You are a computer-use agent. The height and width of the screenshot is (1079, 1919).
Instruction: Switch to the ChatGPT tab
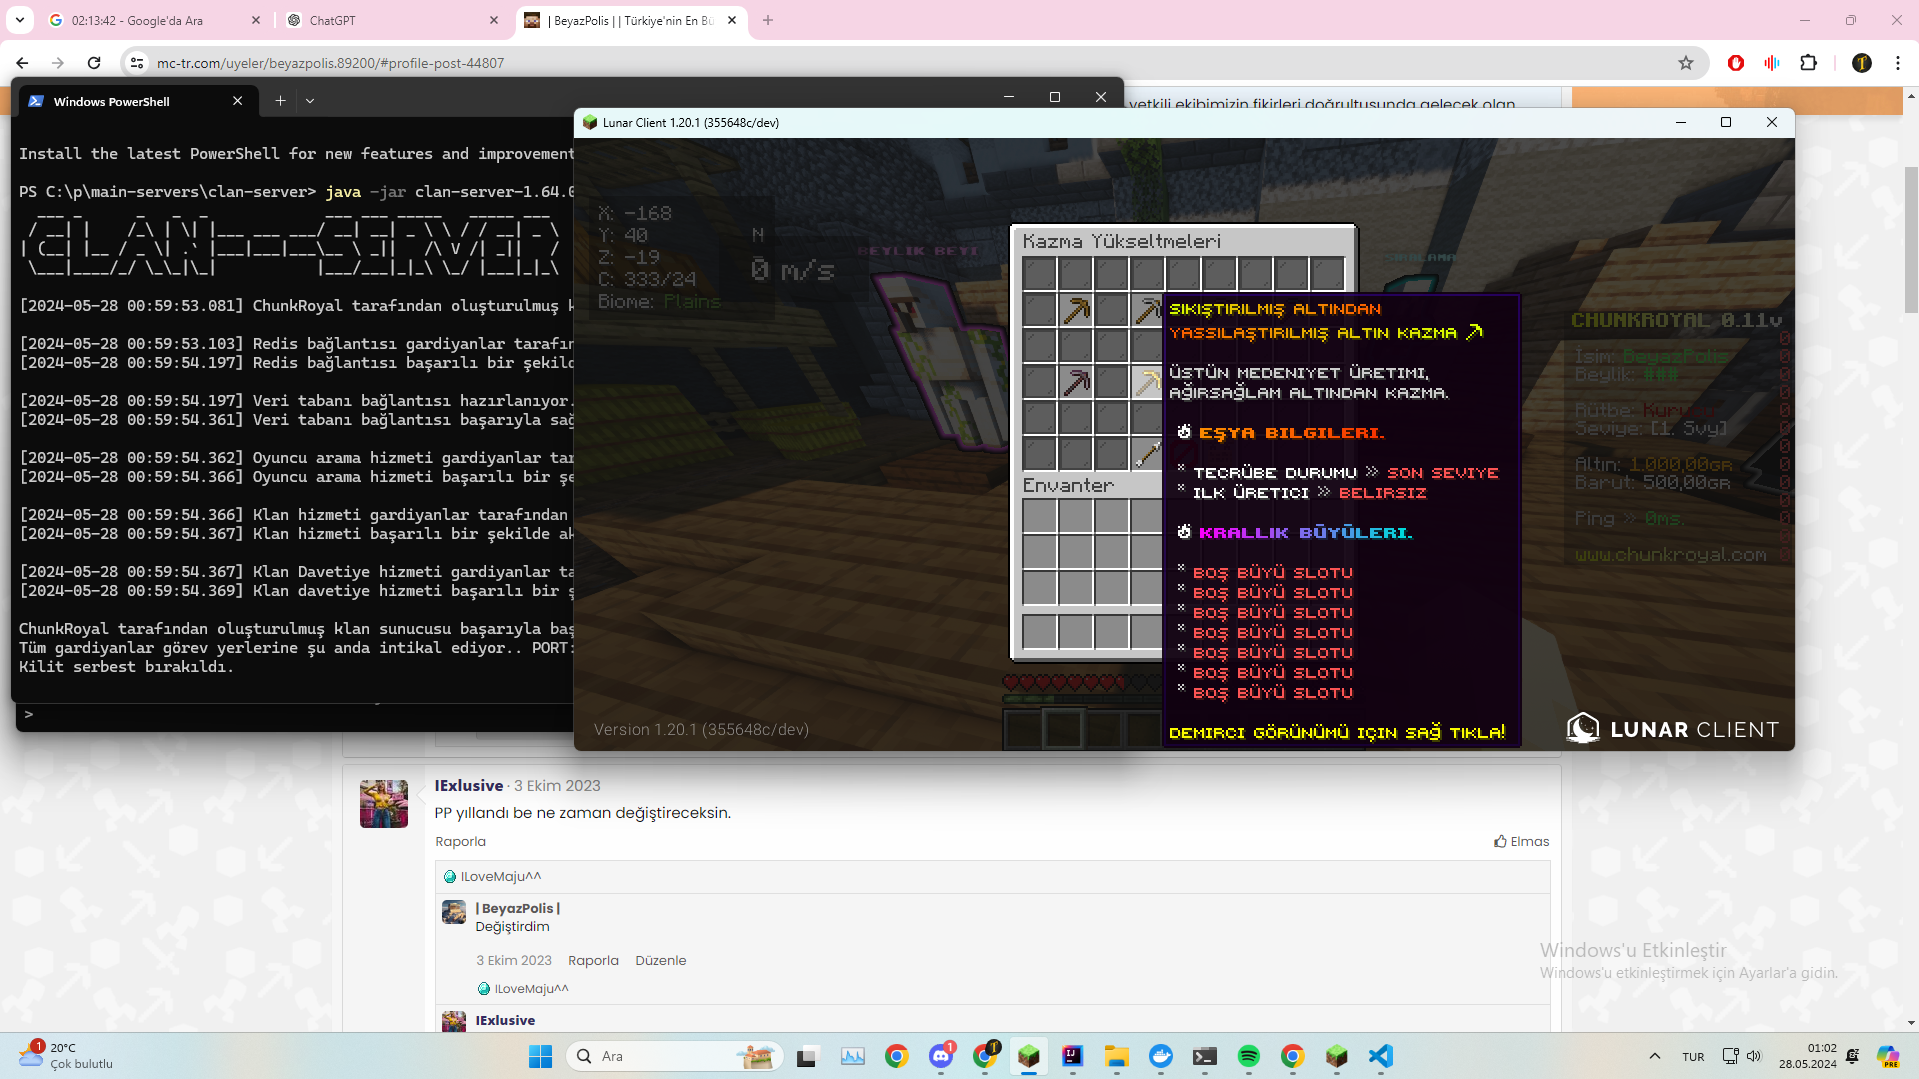point(332,20)
